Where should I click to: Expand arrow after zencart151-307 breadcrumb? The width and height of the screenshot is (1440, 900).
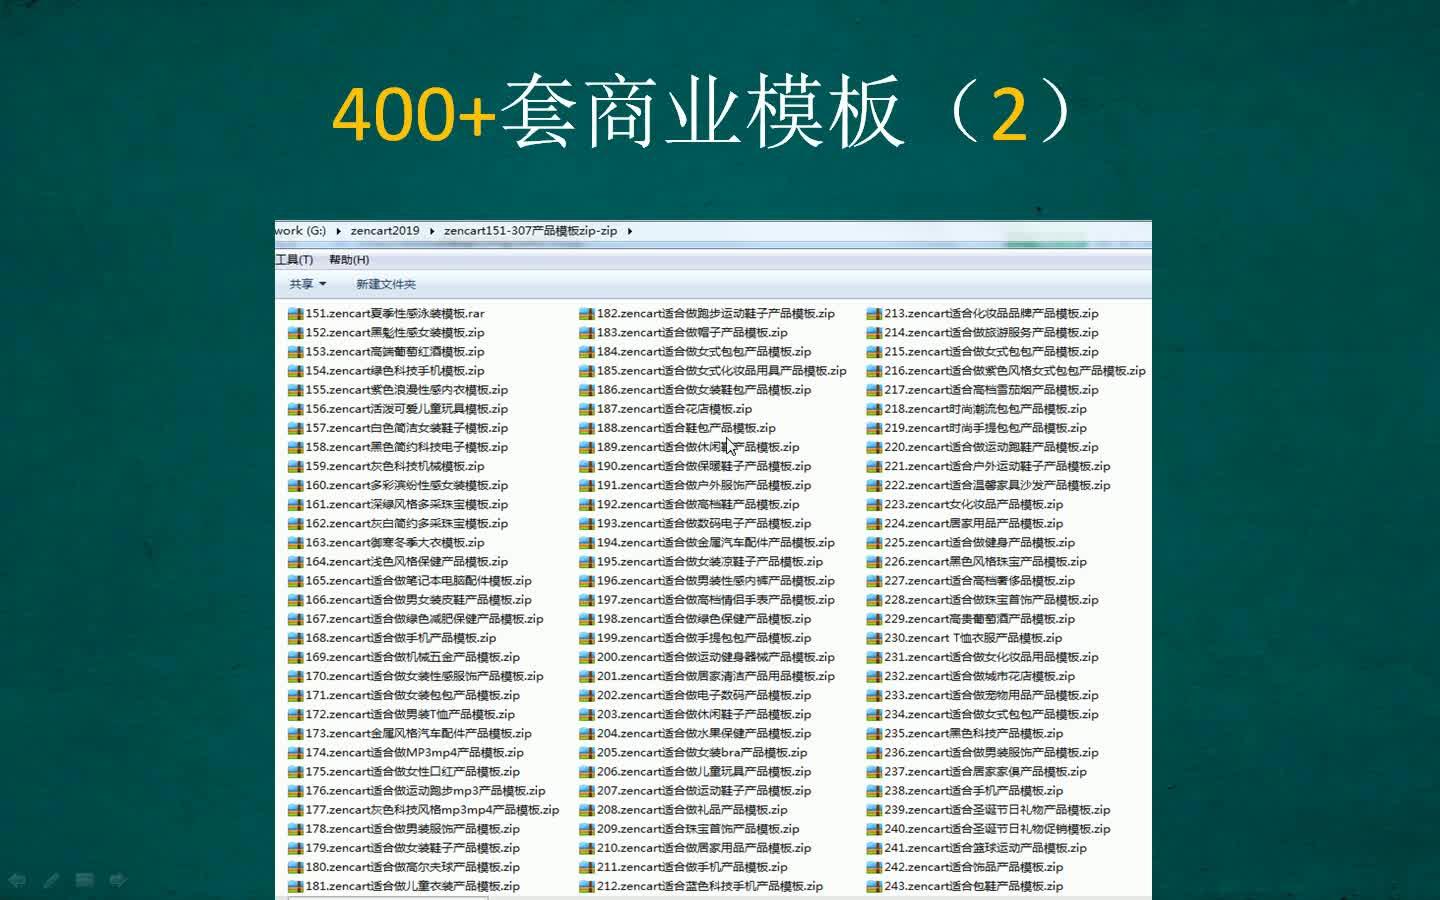[630, 231]
